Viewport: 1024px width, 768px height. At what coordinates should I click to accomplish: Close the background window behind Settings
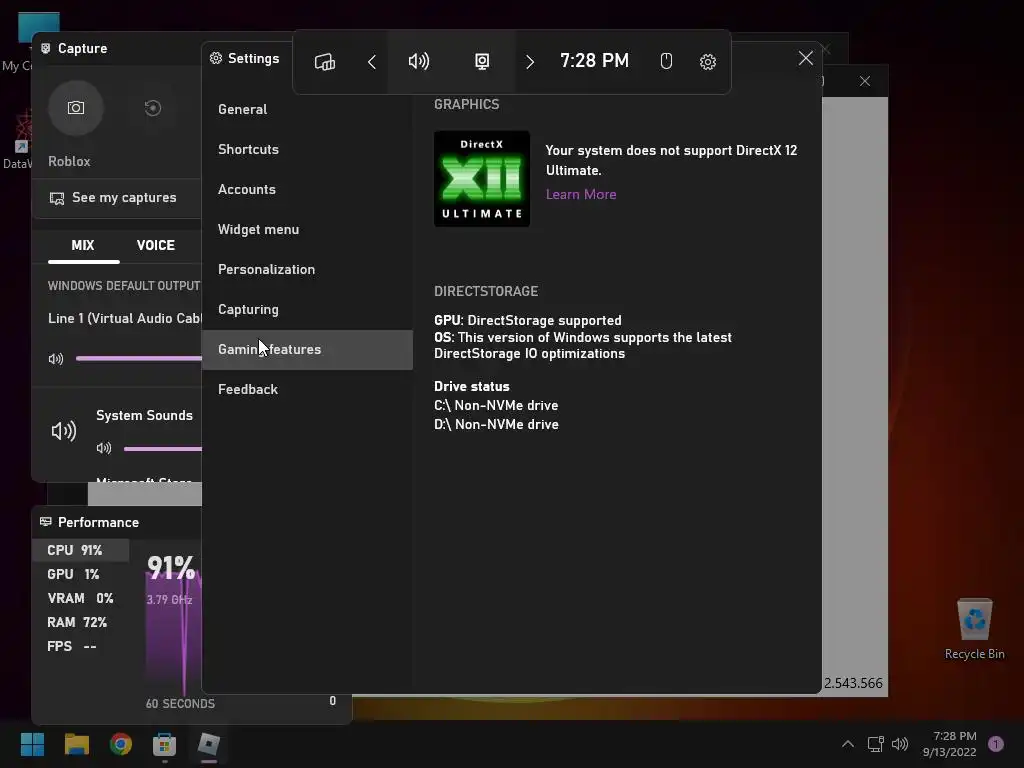coord(865,81)
